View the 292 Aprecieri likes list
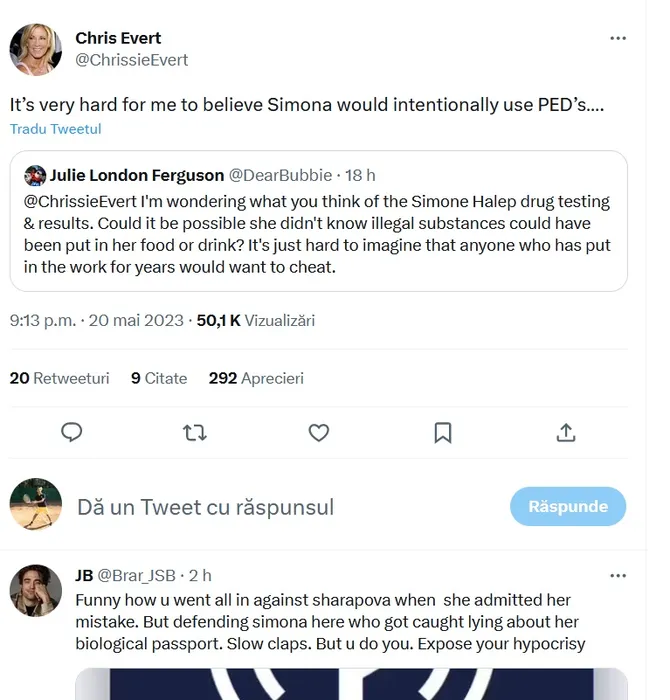This screenshot has width=670, height=700. click(x=256, y=378)
